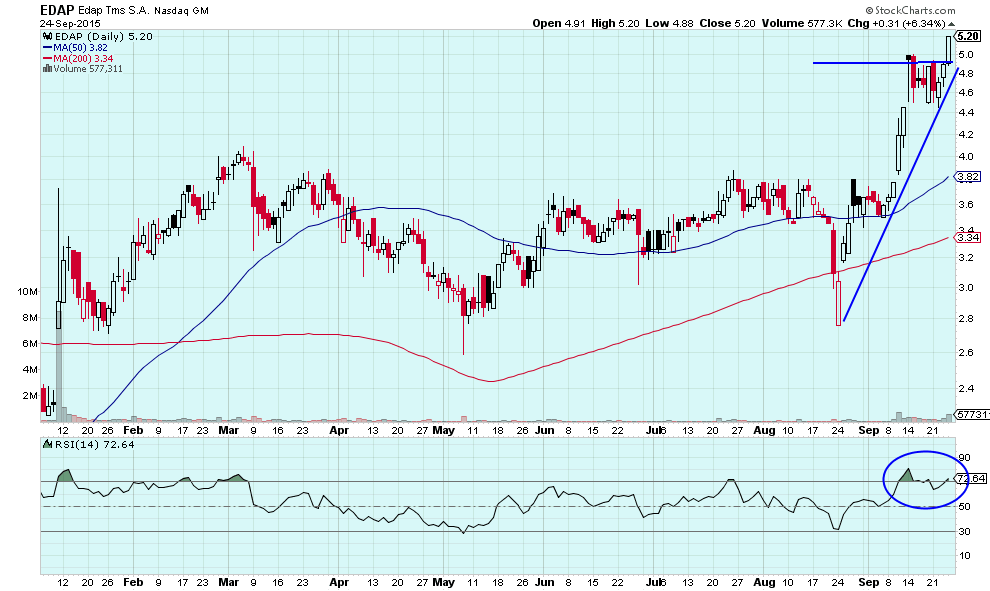Screen dimensions: 990x591
Task: Click the red MA(200) legend line swatch
Action: click(47, 58)
